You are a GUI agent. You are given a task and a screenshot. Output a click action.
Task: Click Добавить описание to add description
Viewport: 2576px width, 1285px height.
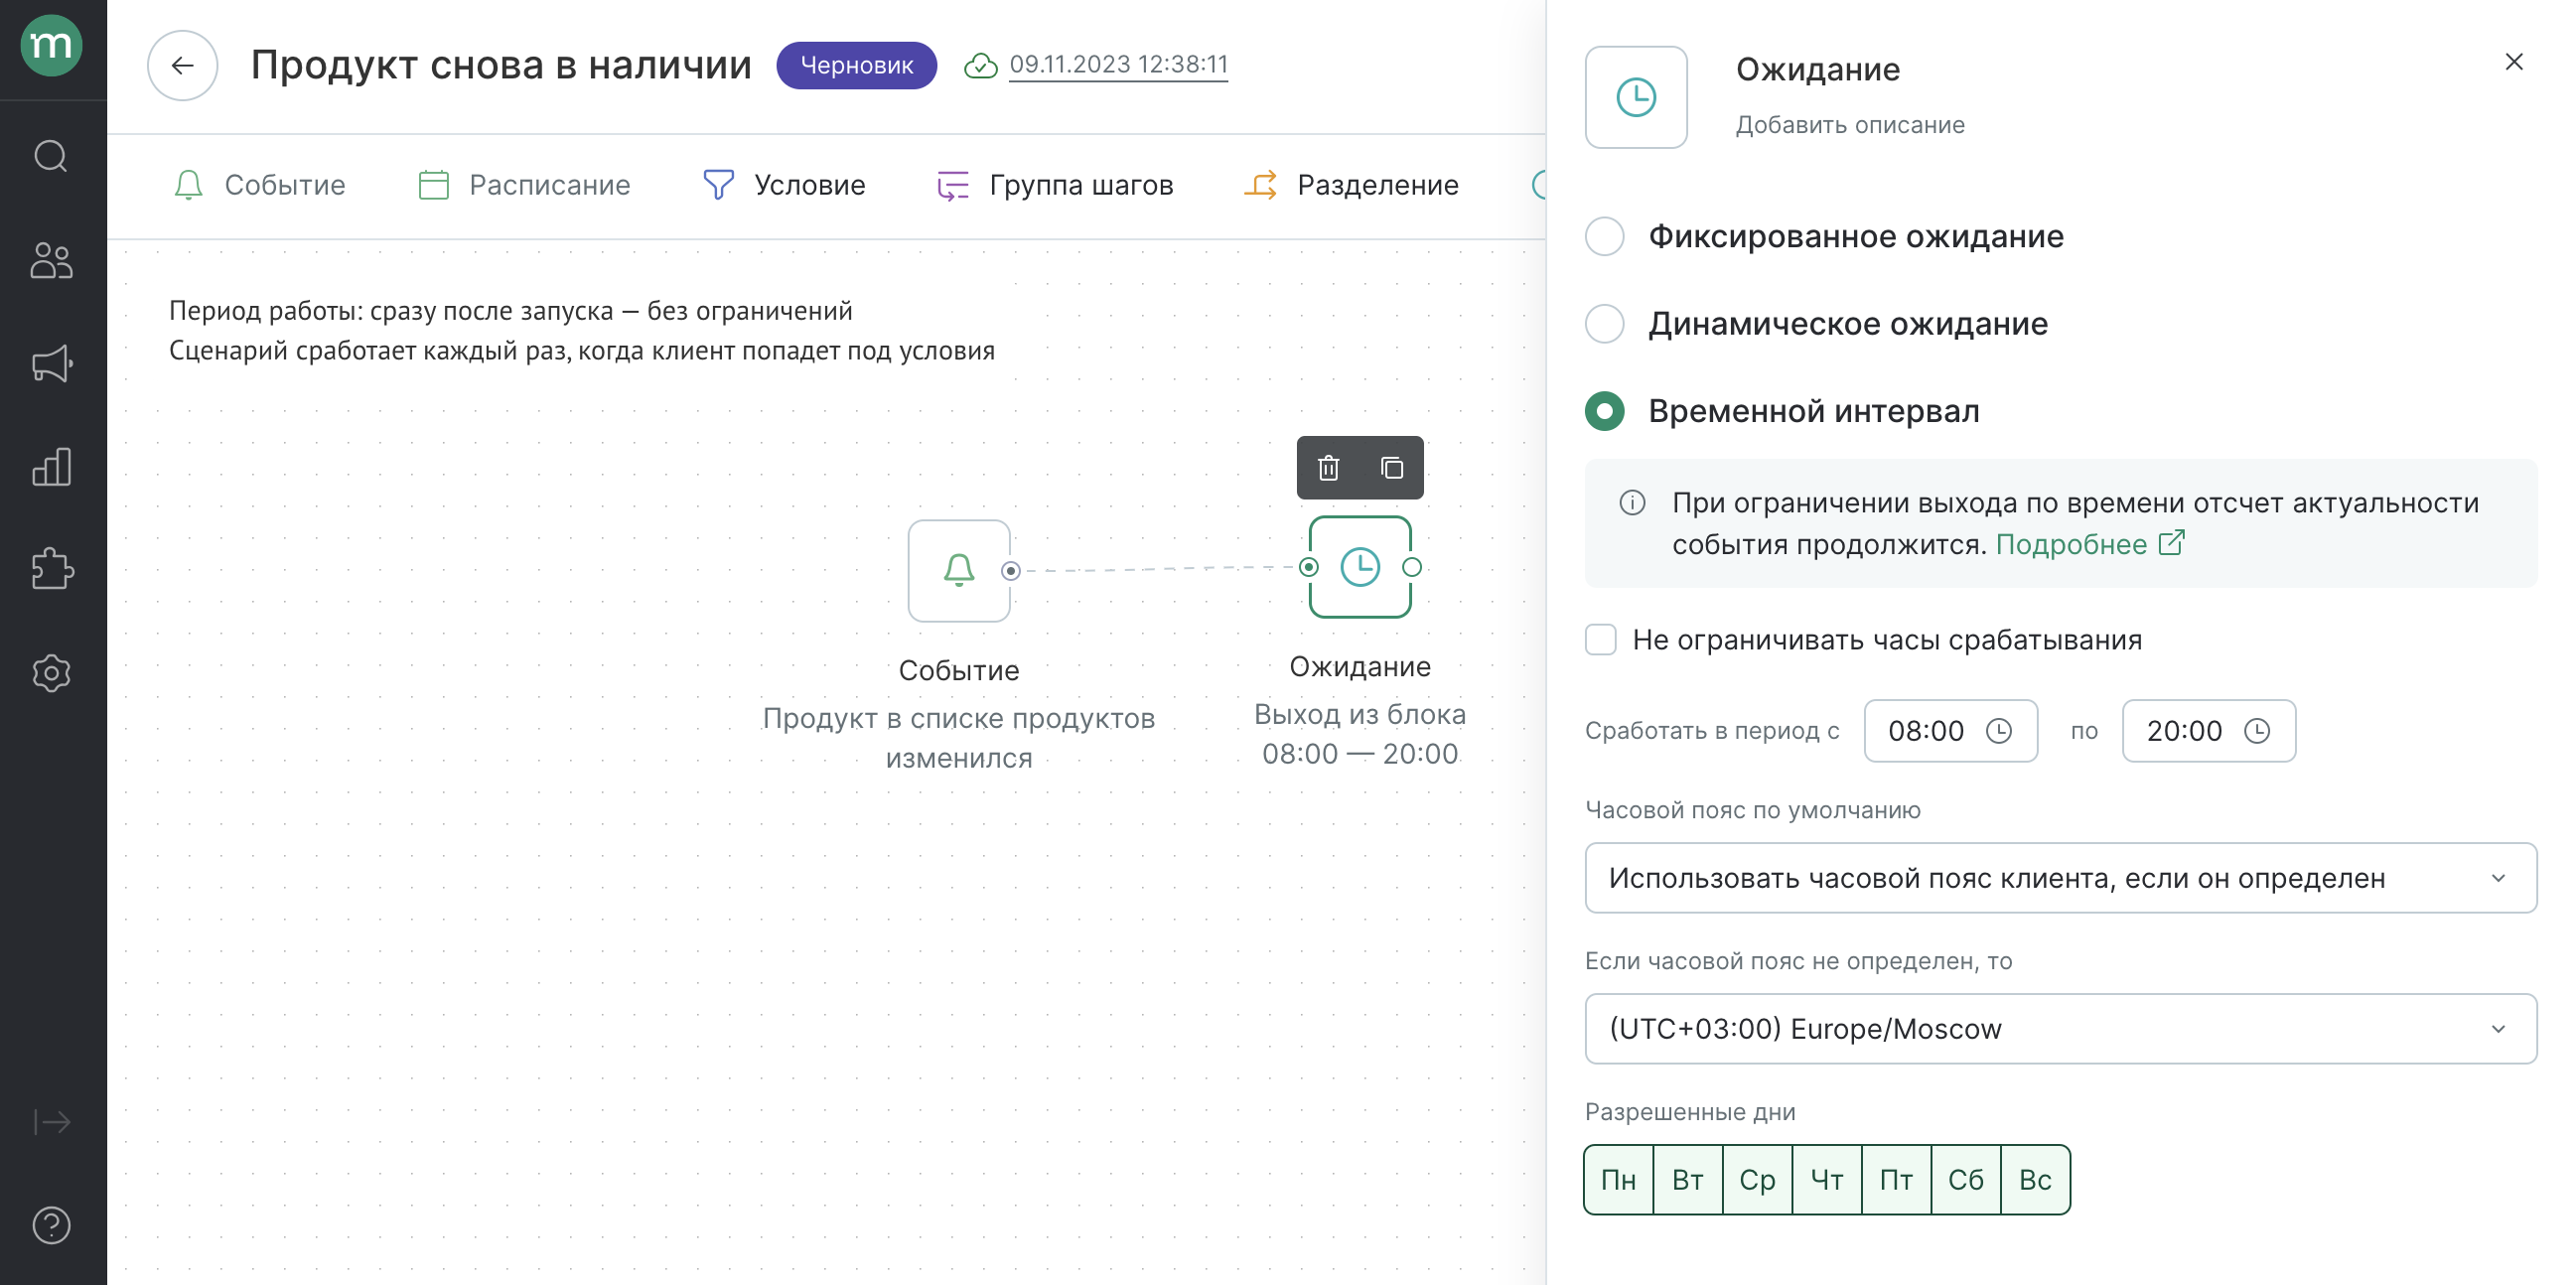pyautogui.click(x=1850, y=125)
